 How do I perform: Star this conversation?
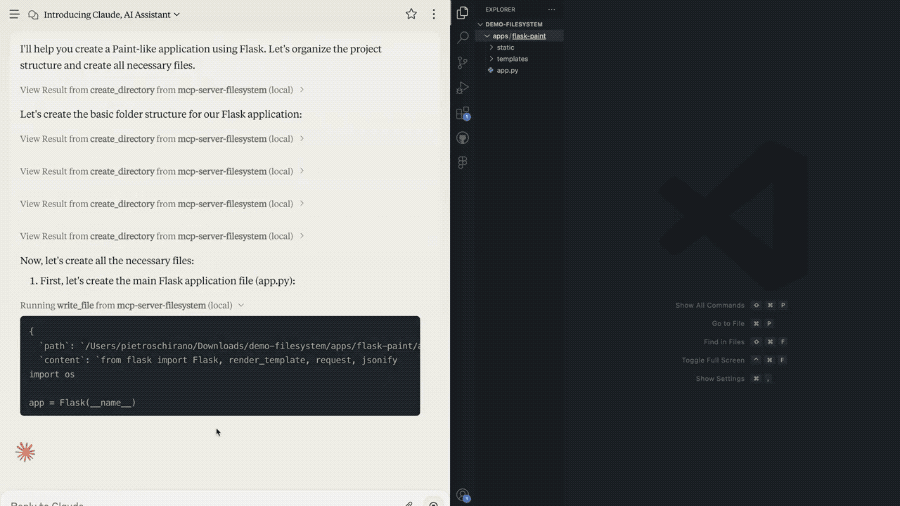pos(411,14)
